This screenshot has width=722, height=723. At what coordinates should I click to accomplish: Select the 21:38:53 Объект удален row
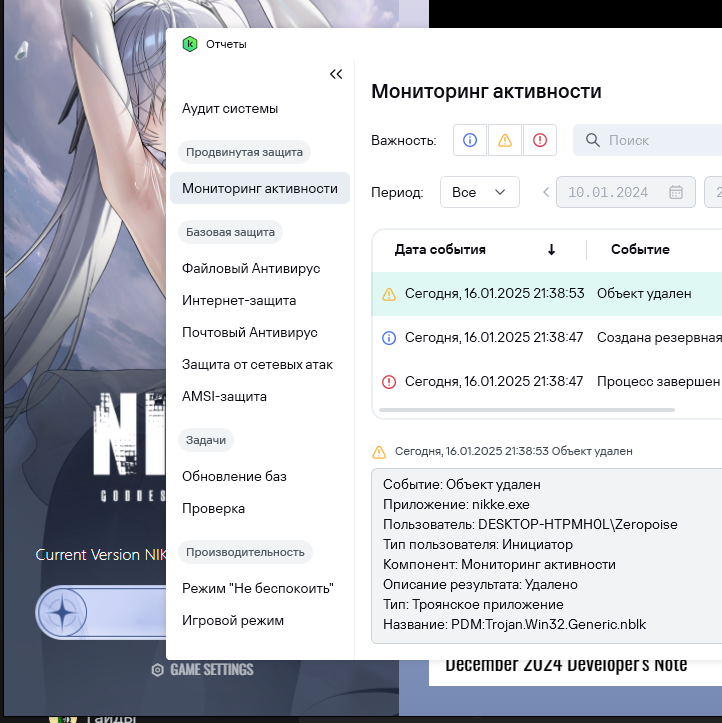click(x=547, y=294)
